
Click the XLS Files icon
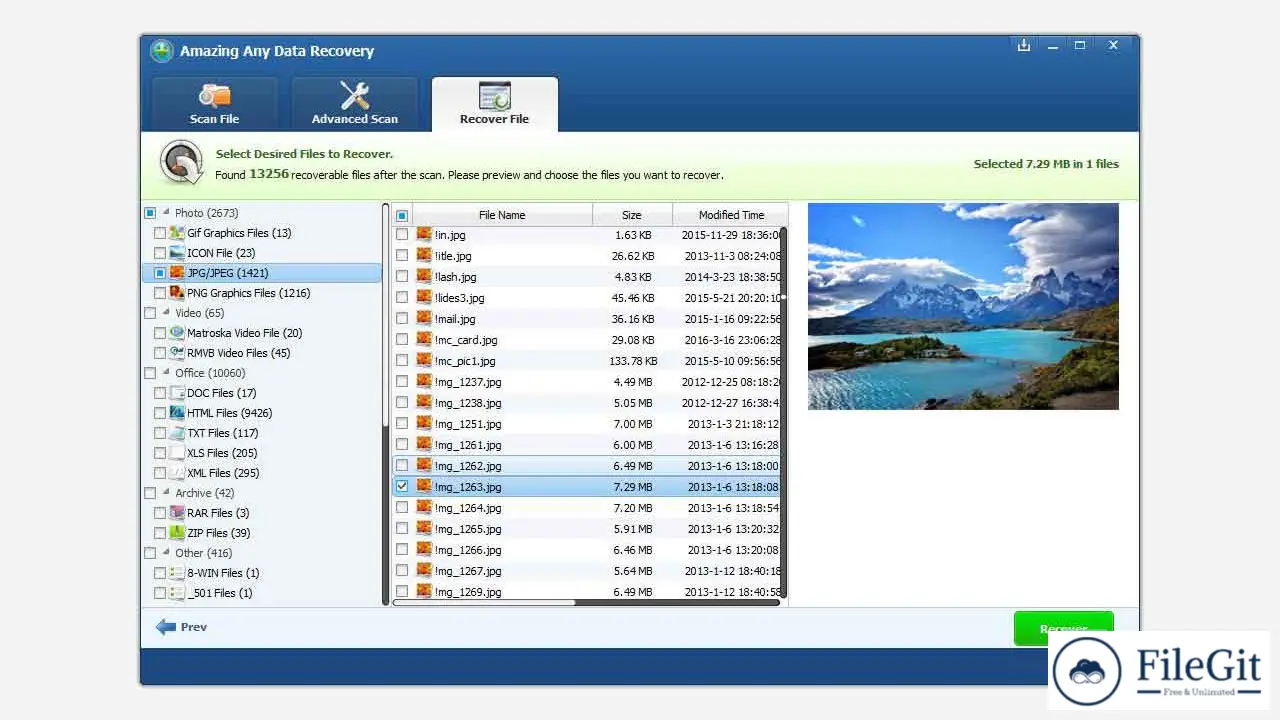[177, 453]
